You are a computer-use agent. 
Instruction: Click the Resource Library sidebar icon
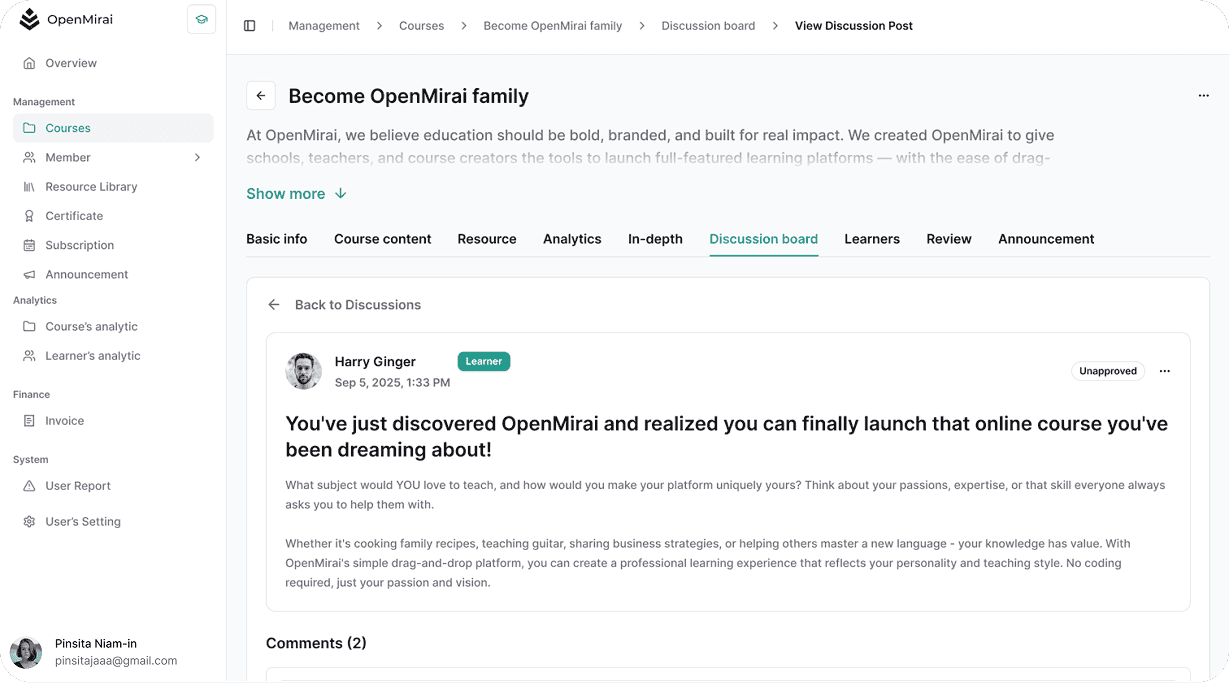point(29,187)
